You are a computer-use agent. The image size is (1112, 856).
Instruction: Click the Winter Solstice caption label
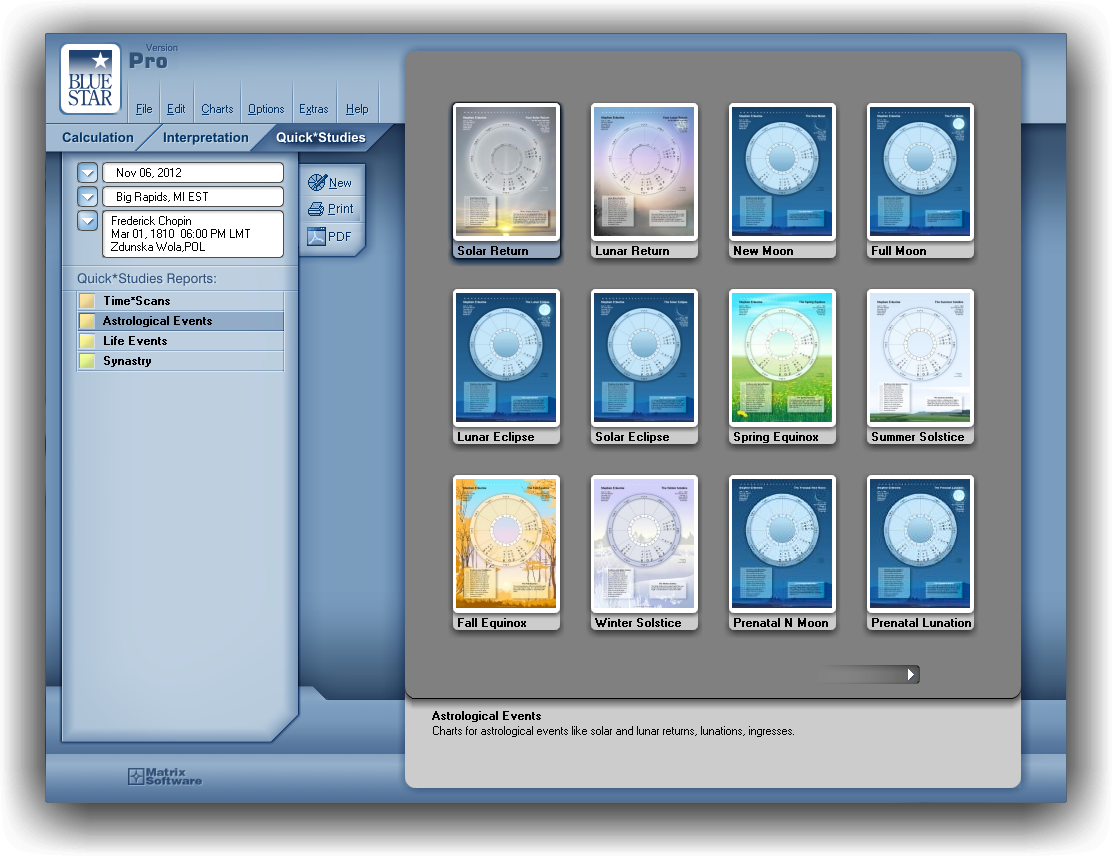click(x=638, y=623)
